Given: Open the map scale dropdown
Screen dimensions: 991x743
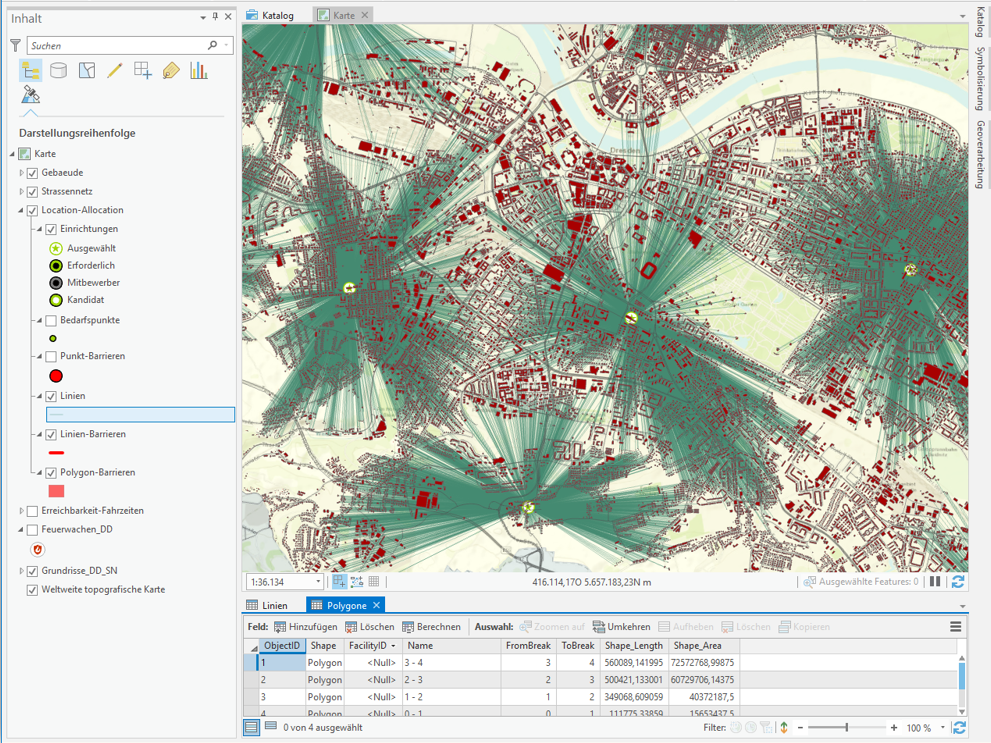Looking at the screenshot, I should (x=318, y=582).
